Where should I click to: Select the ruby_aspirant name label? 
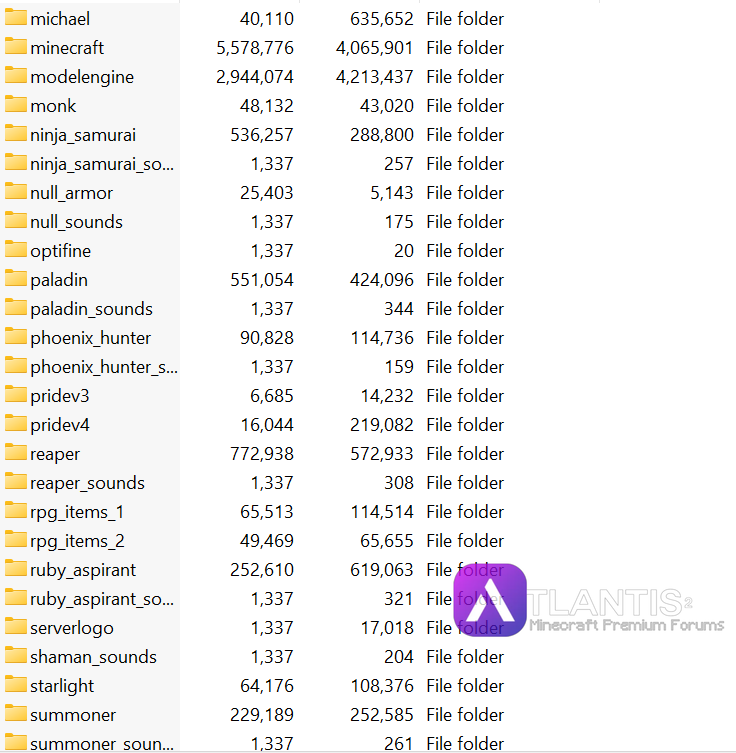(83, 570)
